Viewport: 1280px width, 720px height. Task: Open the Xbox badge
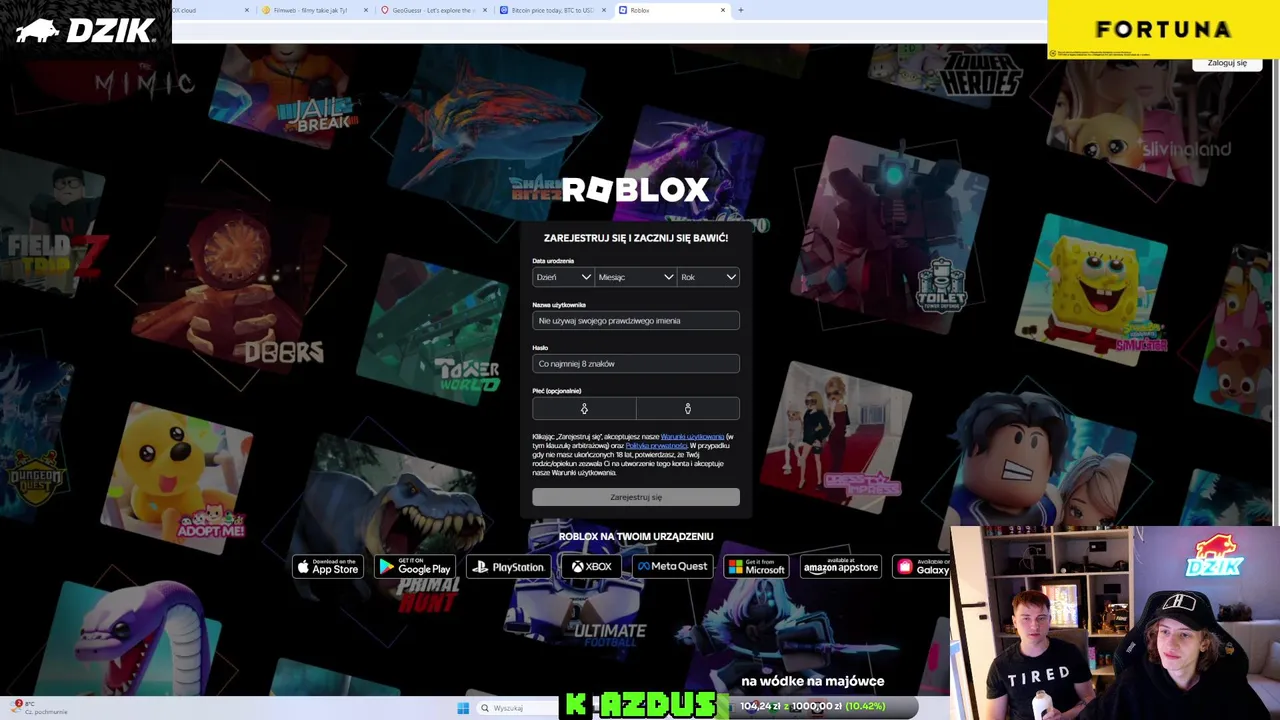point(591,567)
